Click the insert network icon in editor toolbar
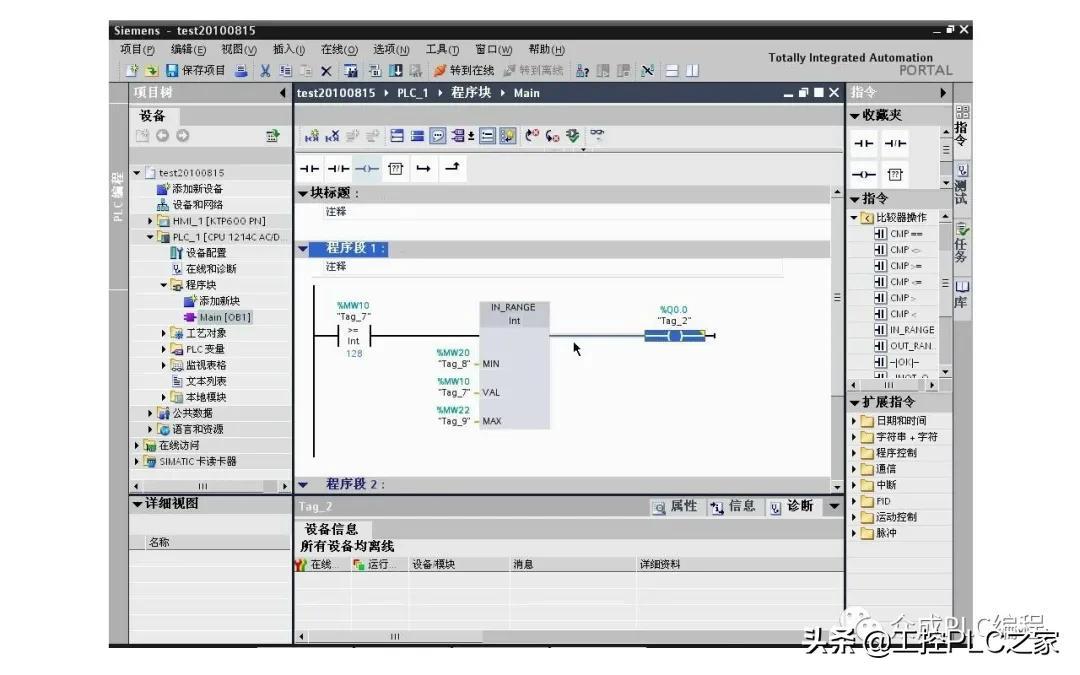Image resolution: width=1080 pixels, height=675 pixels. tap(311, 136)
